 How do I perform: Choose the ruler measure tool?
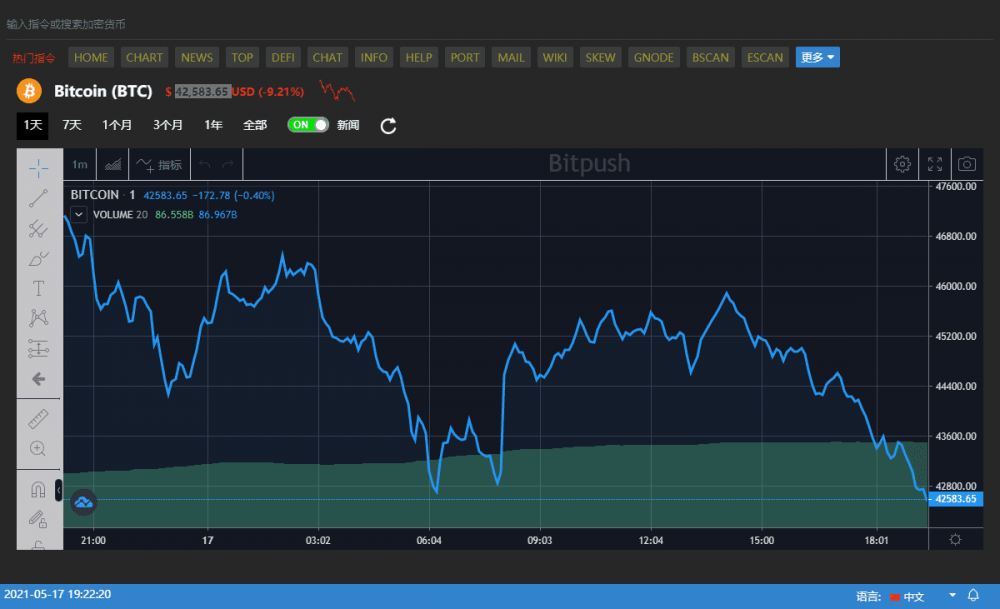[38, 418]
